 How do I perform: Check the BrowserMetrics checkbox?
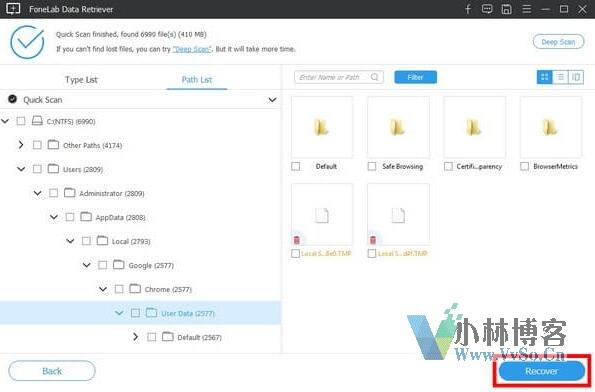click(524, 166)
